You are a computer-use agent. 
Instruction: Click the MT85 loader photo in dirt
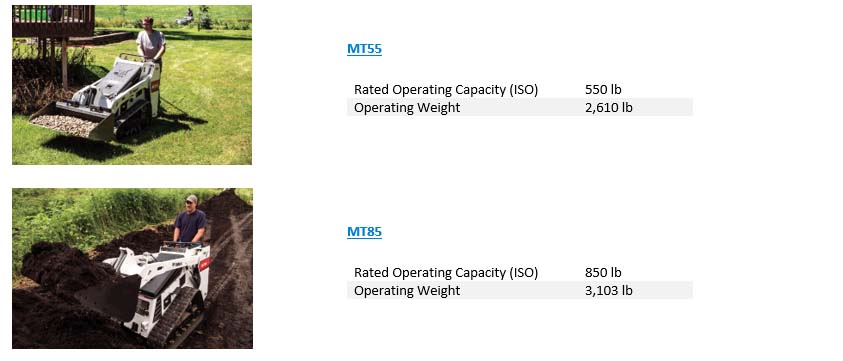(x=132, y=268)
